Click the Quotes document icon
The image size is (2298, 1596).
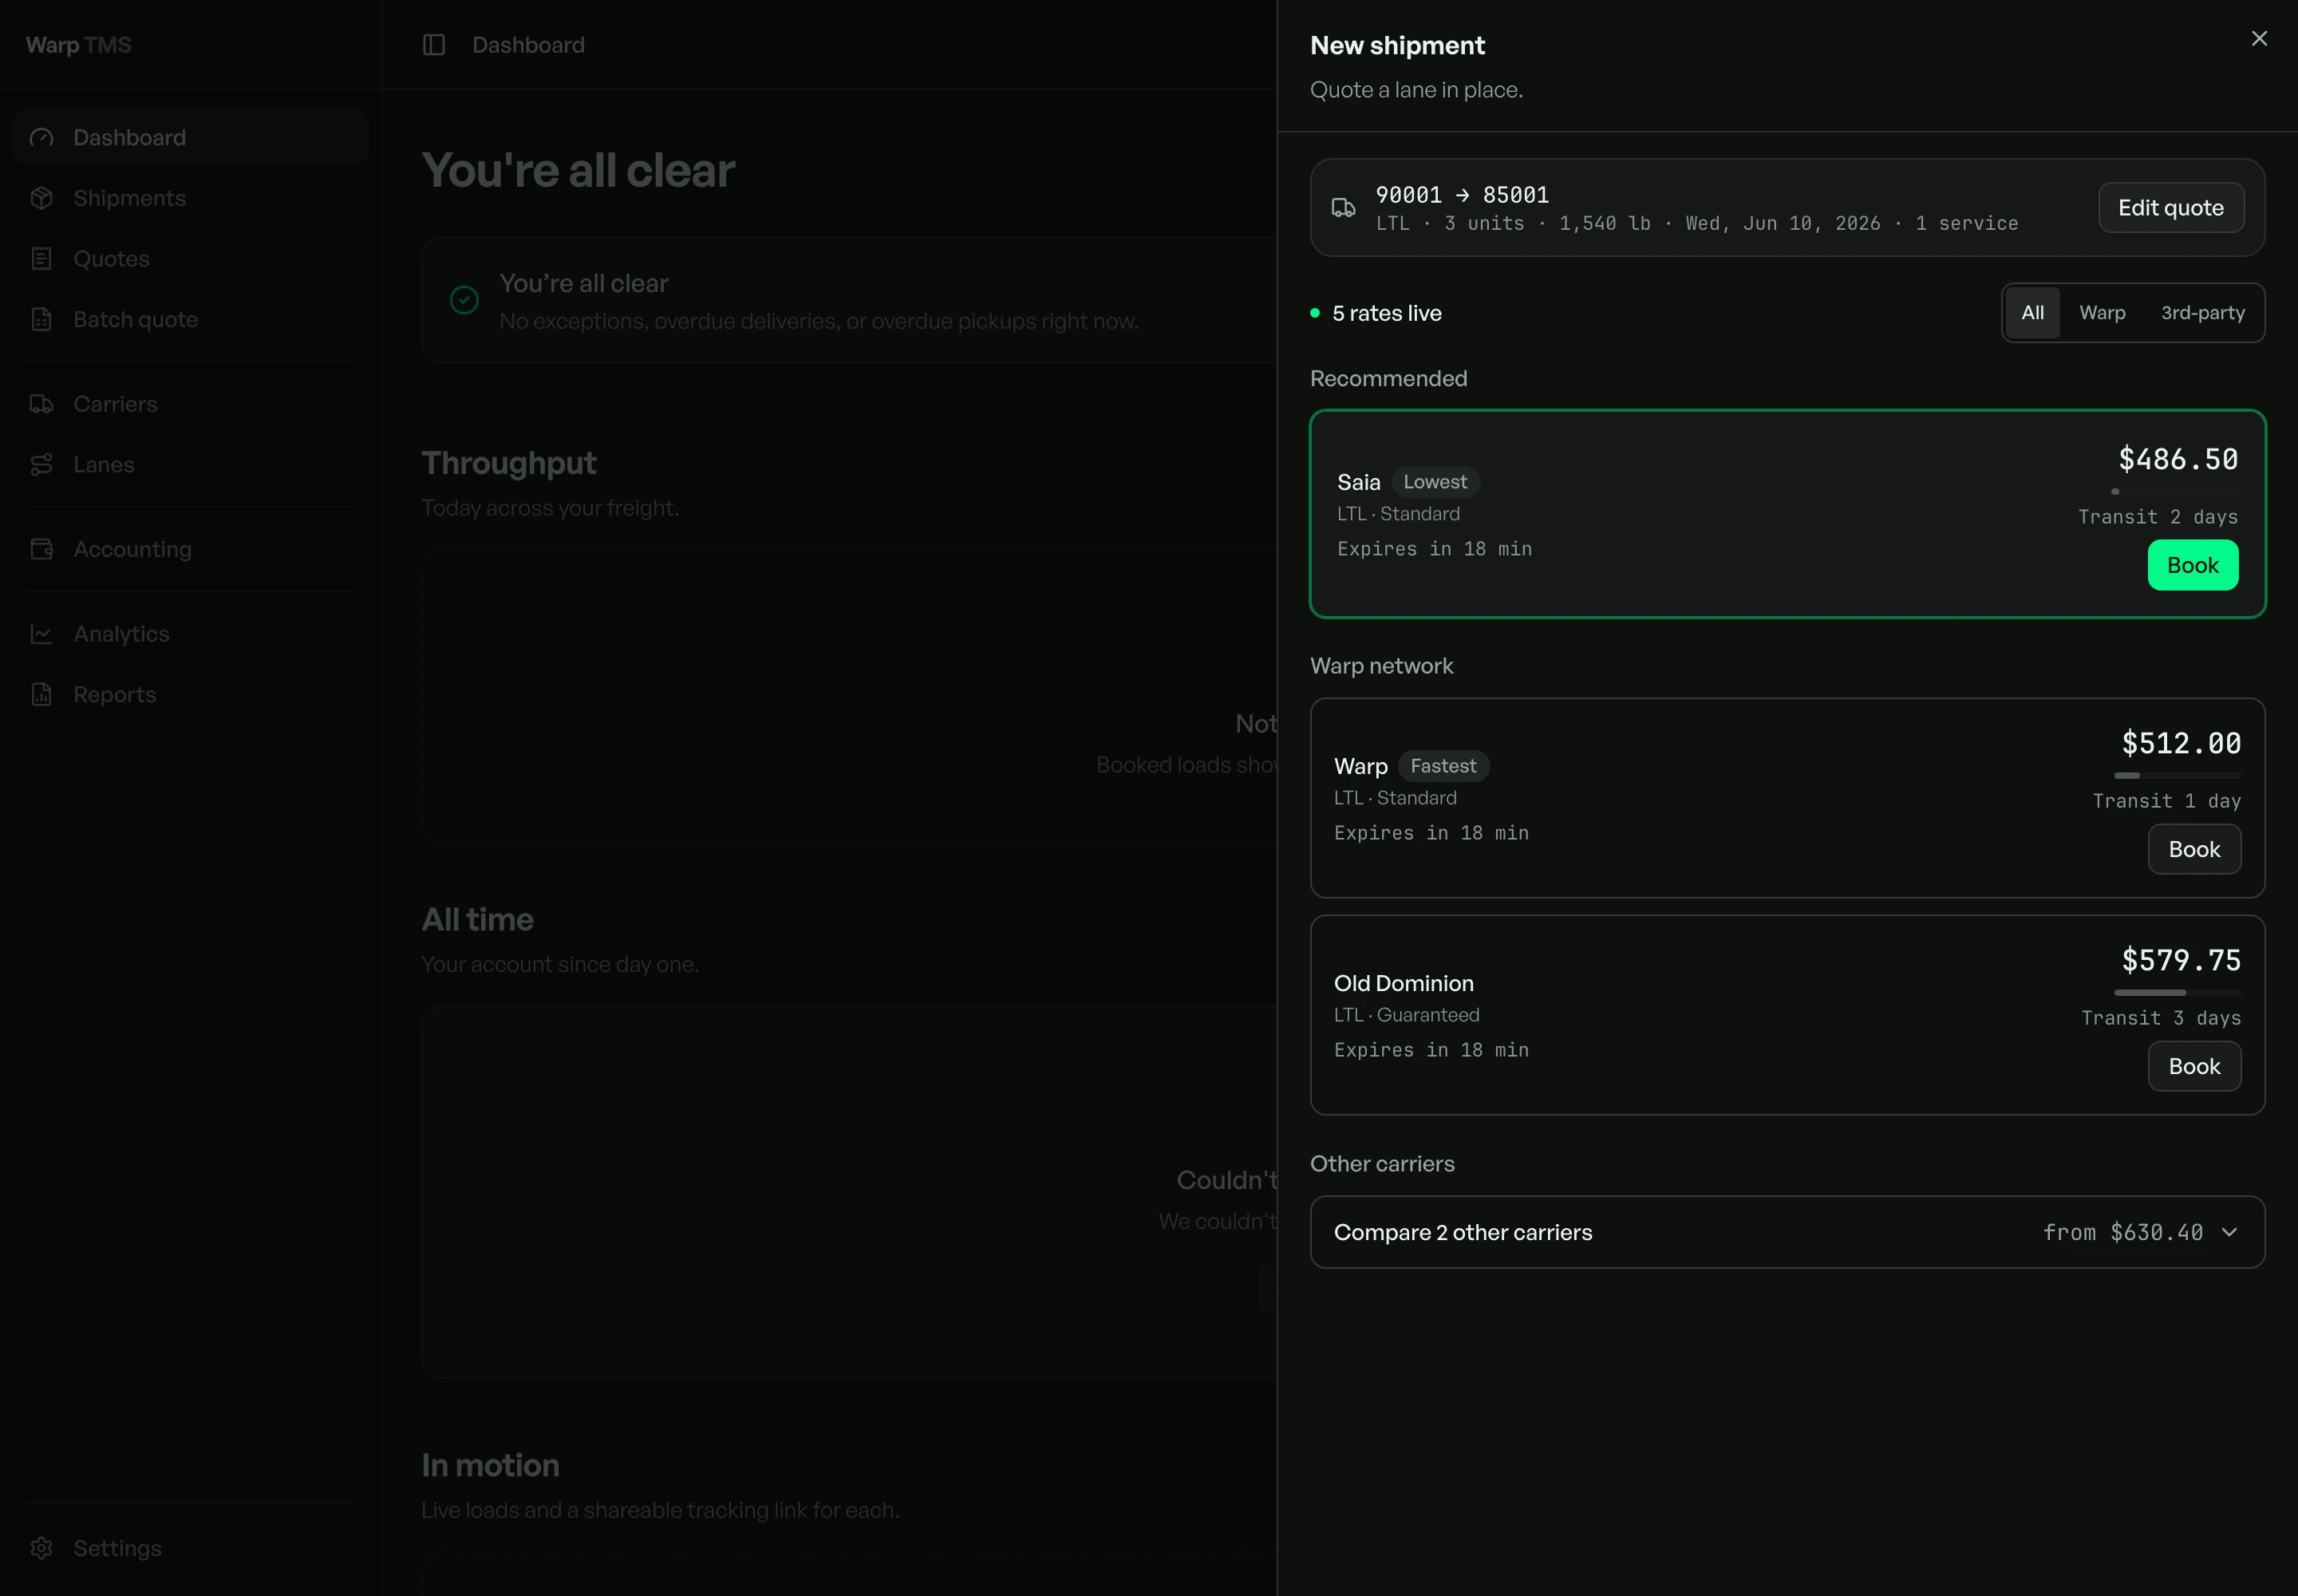point(41,259)
